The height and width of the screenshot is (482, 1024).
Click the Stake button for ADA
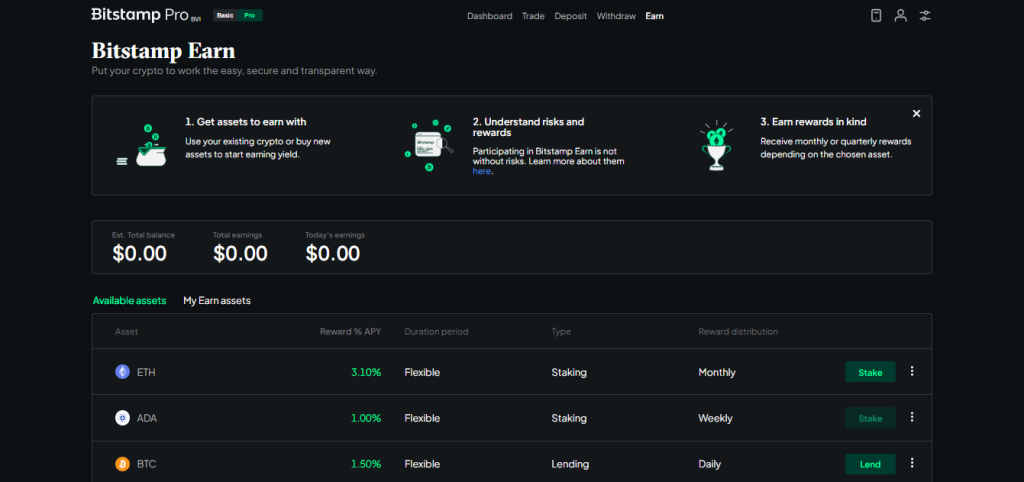coord(870,418)
